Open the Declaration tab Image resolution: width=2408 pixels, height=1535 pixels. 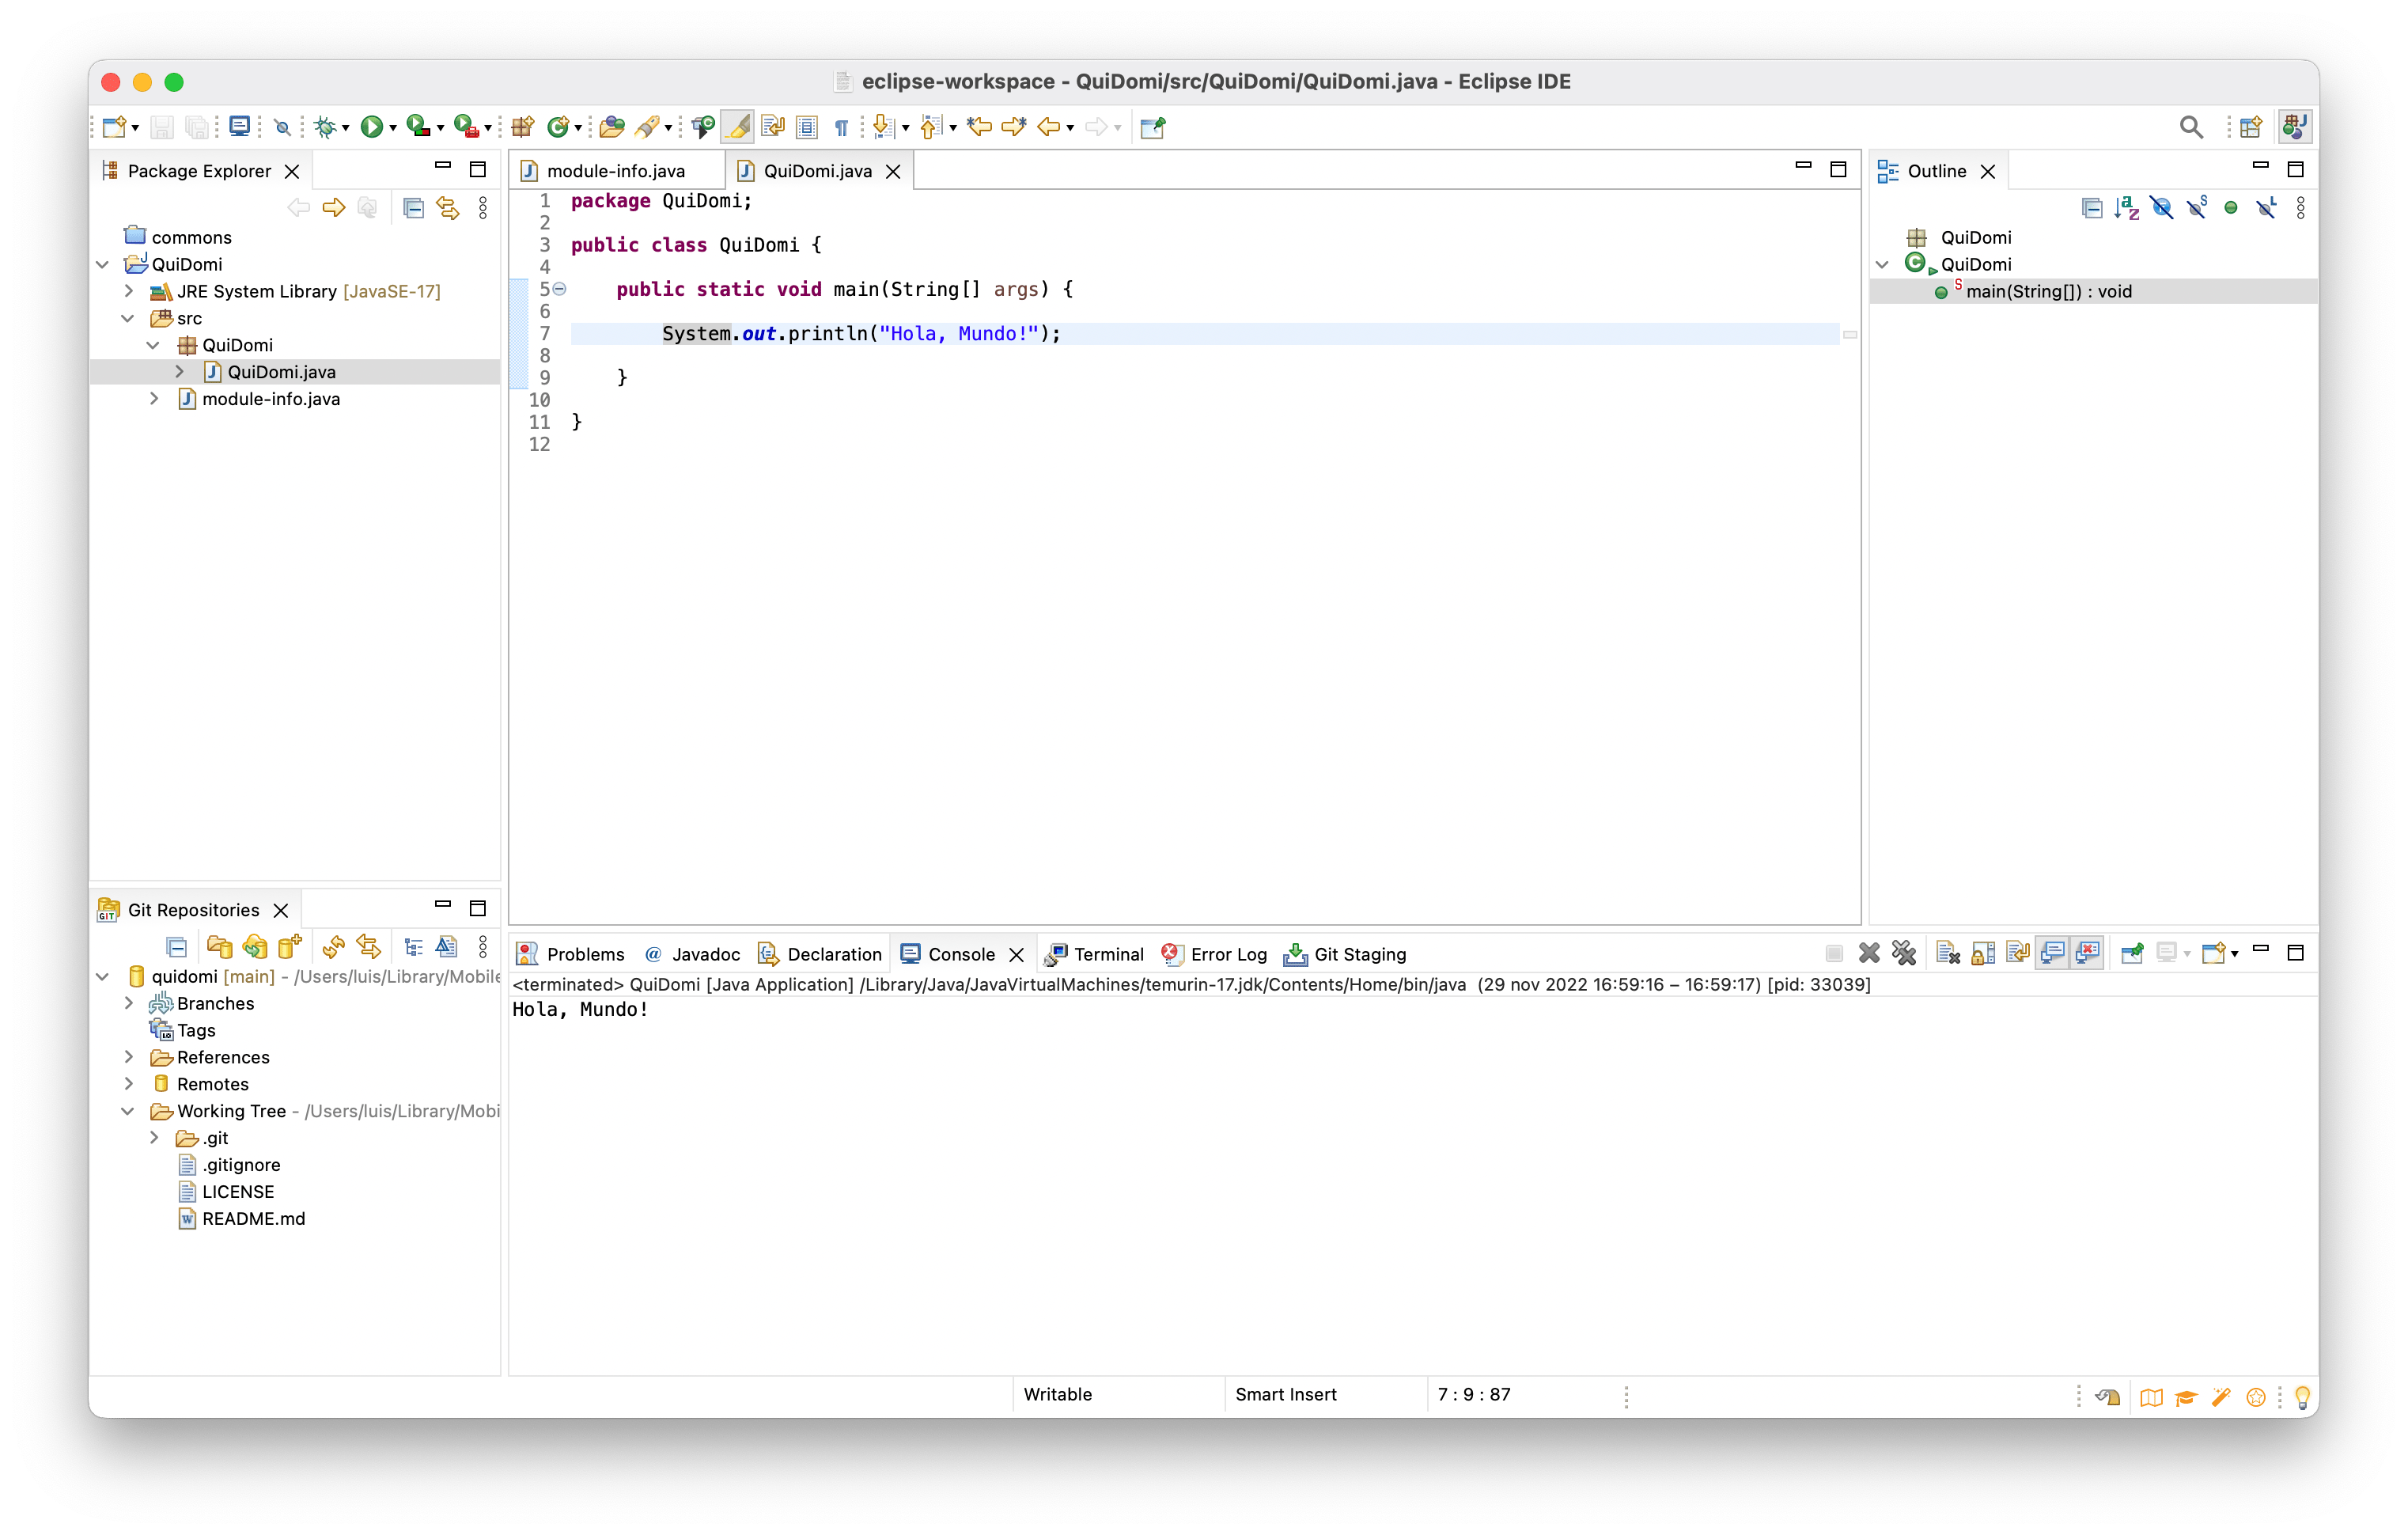click(820, 955)
